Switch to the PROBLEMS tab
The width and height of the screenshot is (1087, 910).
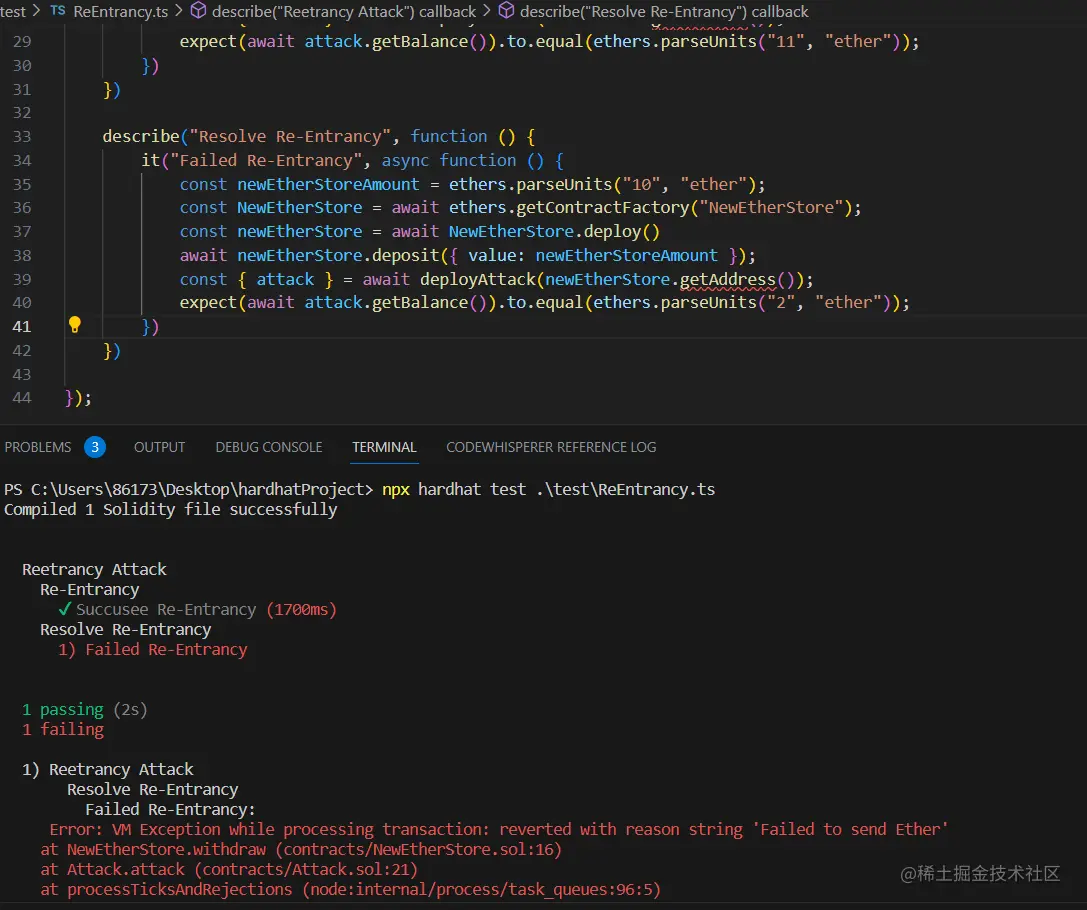pyautogui.click(x=37, y=447)
